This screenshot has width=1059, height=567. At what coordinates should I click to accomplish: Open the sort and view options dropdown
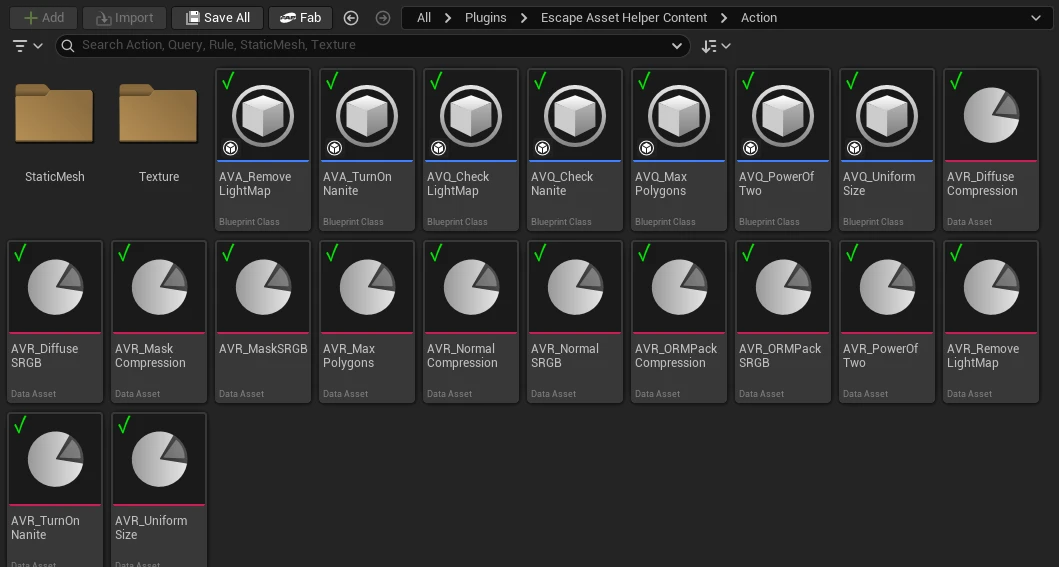click(716, 46)
